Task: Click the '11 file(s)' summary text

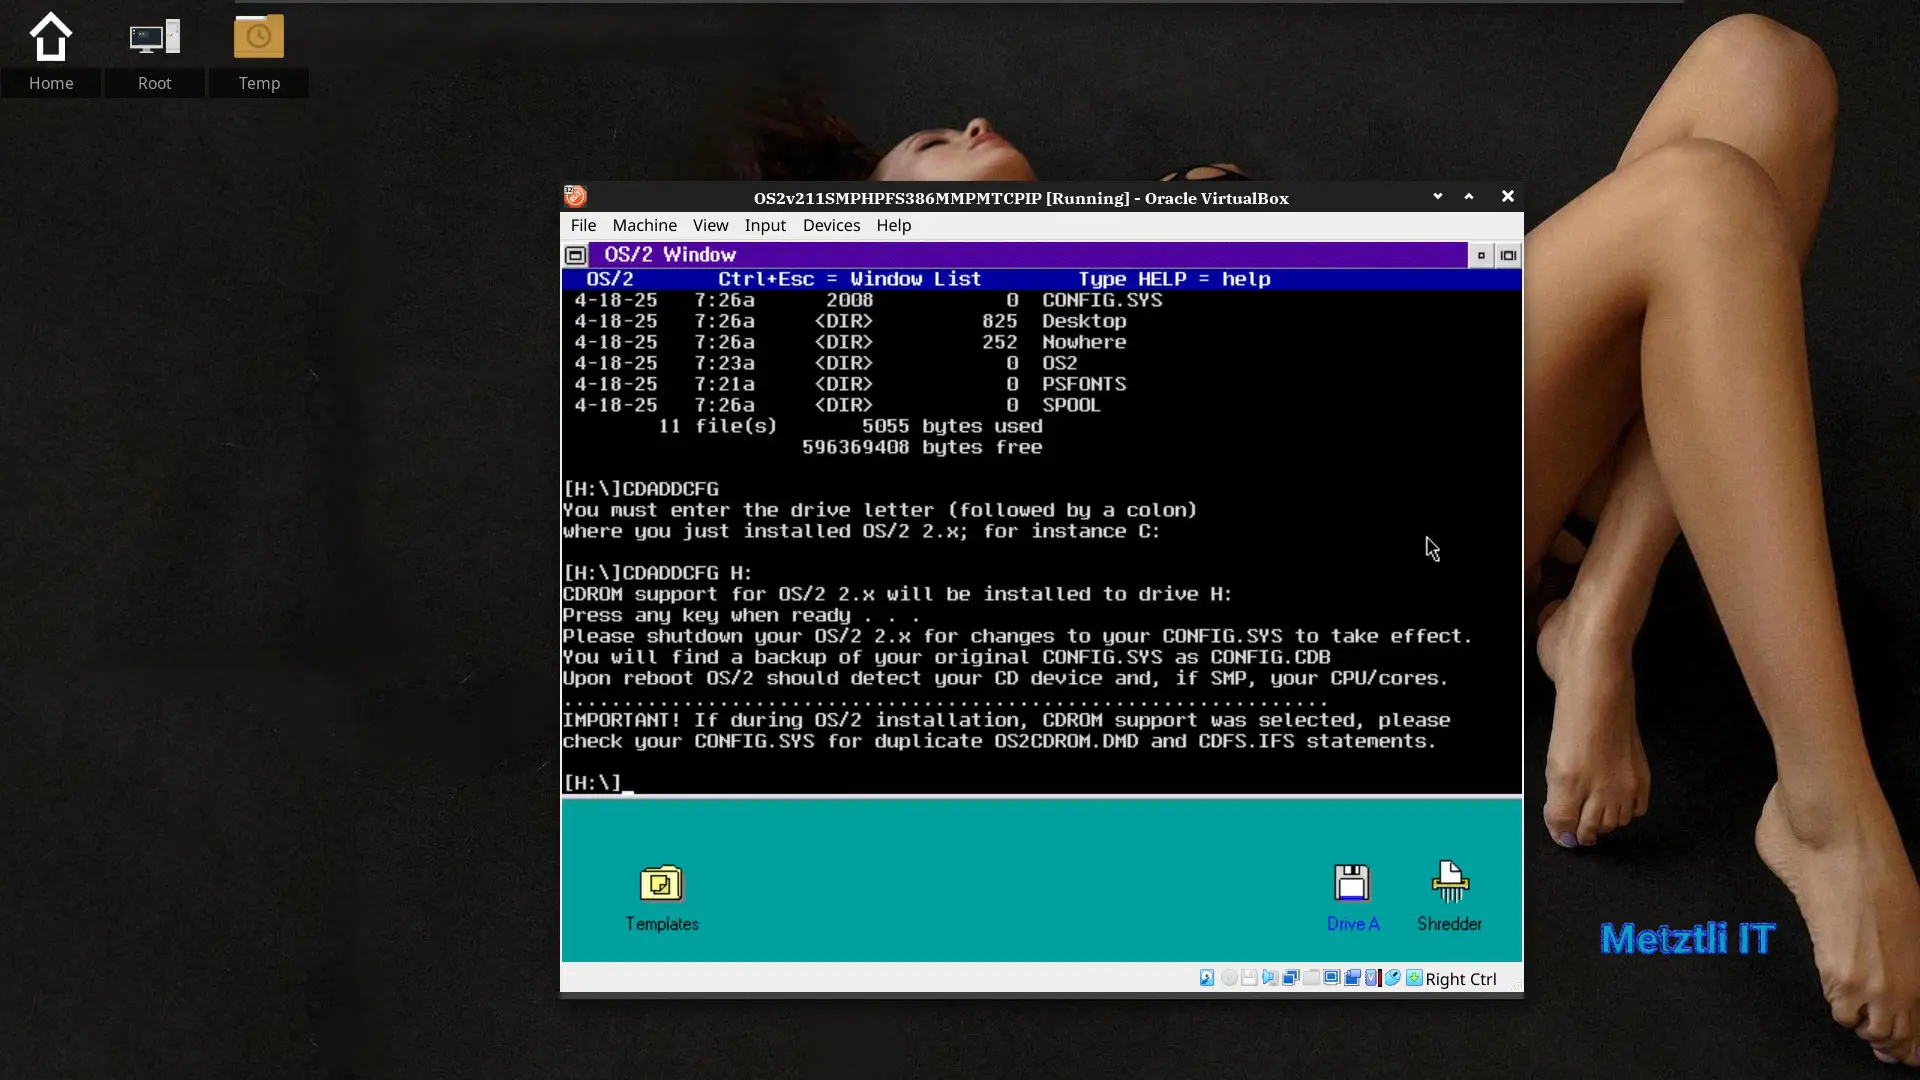Action: [x=717, y=426]
